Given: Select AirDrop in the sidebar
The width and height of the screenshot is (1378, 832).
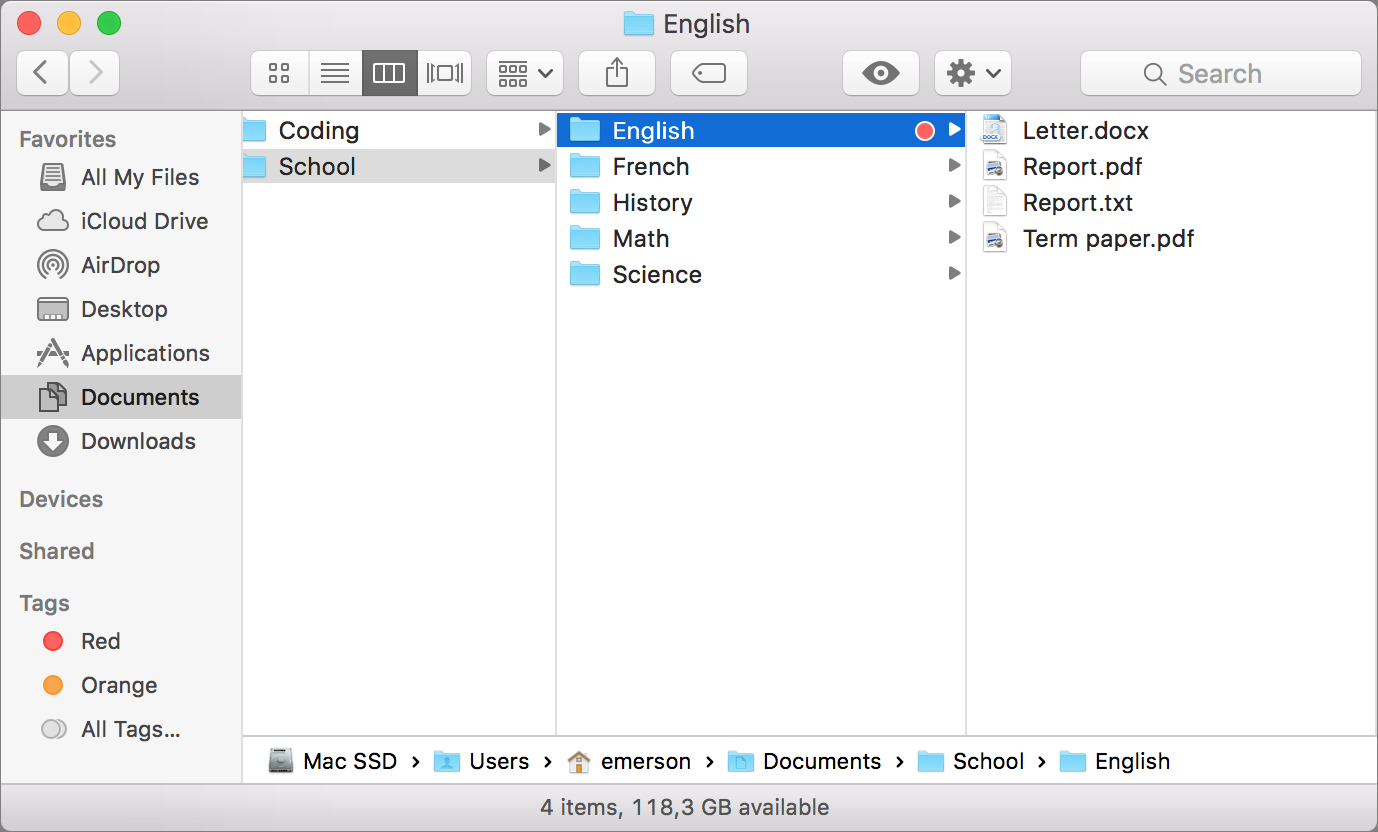Looking at the screenshot, I should tap(120, 265).
